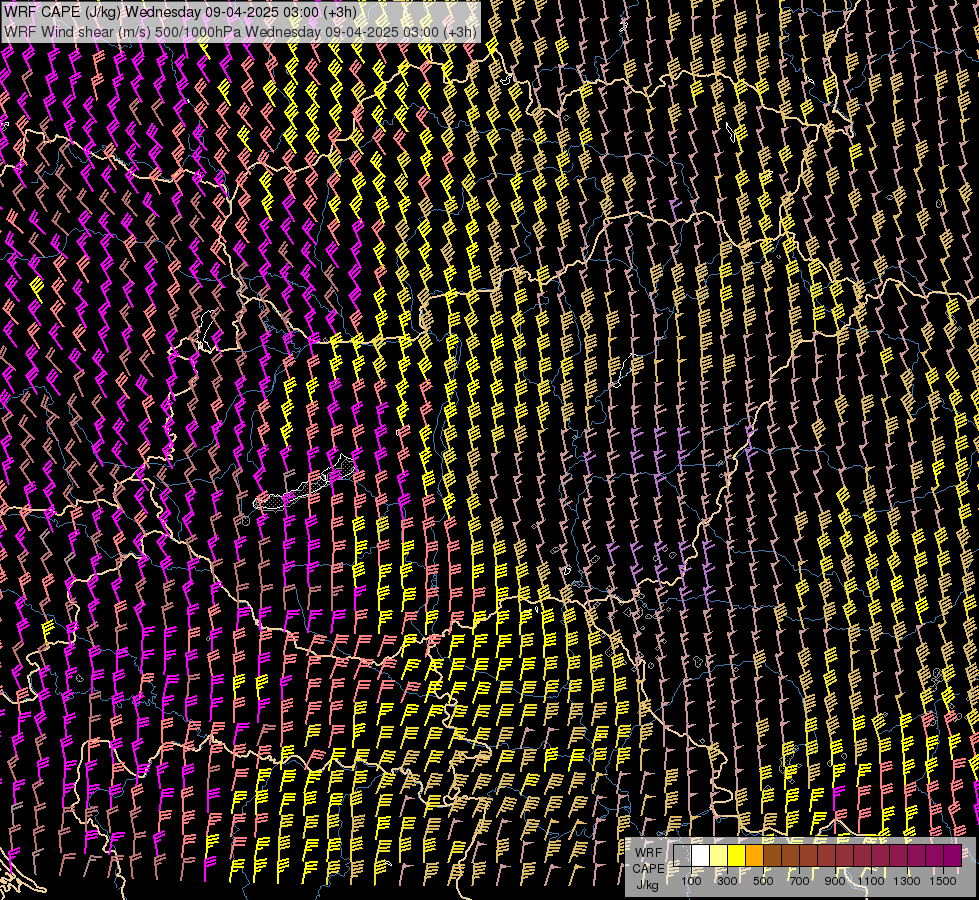Select the bright yellow CAPE legend swatch
The width and height of the screenshot is (979, 900).
737,856
